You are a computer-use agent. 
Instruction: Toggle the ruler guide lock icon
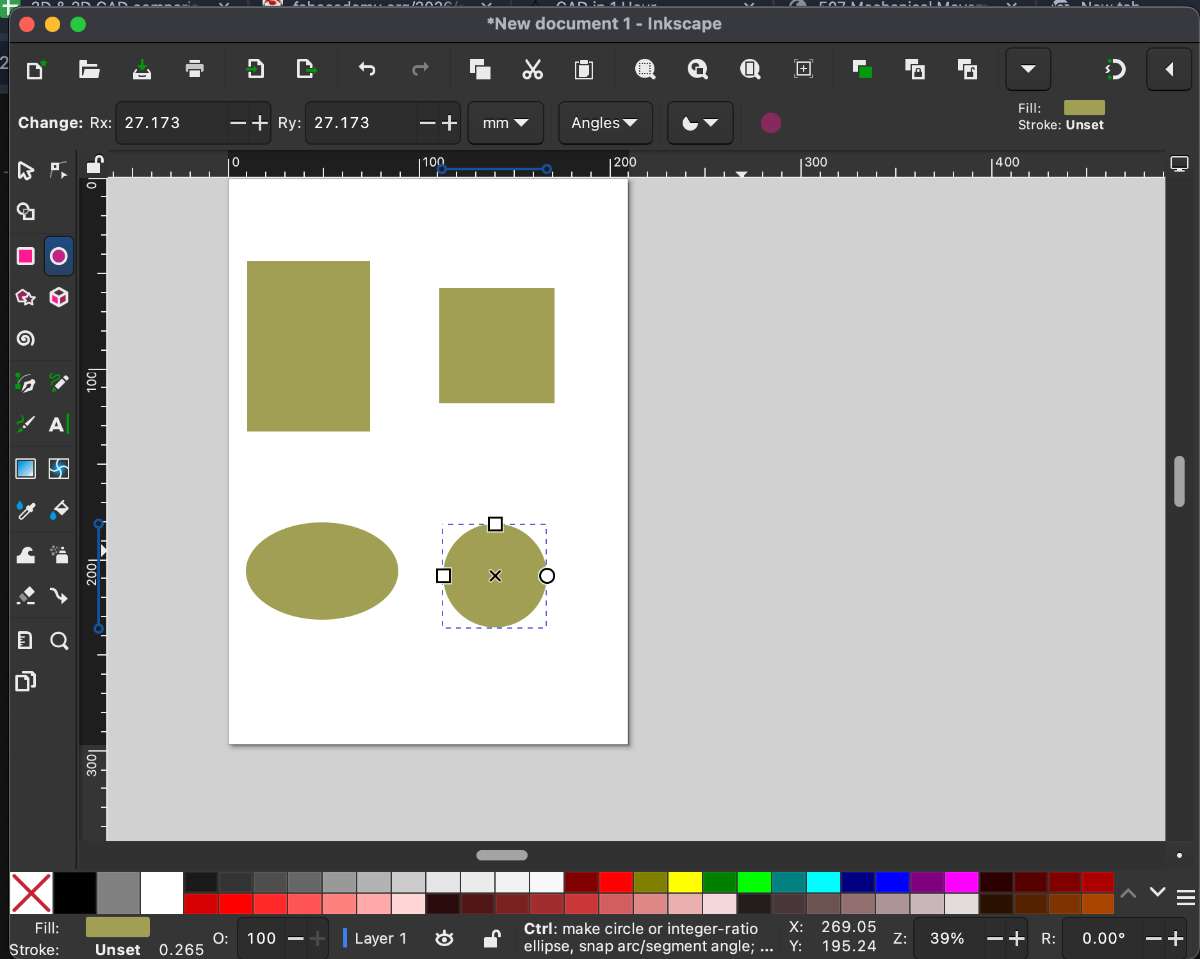point(94,165)
